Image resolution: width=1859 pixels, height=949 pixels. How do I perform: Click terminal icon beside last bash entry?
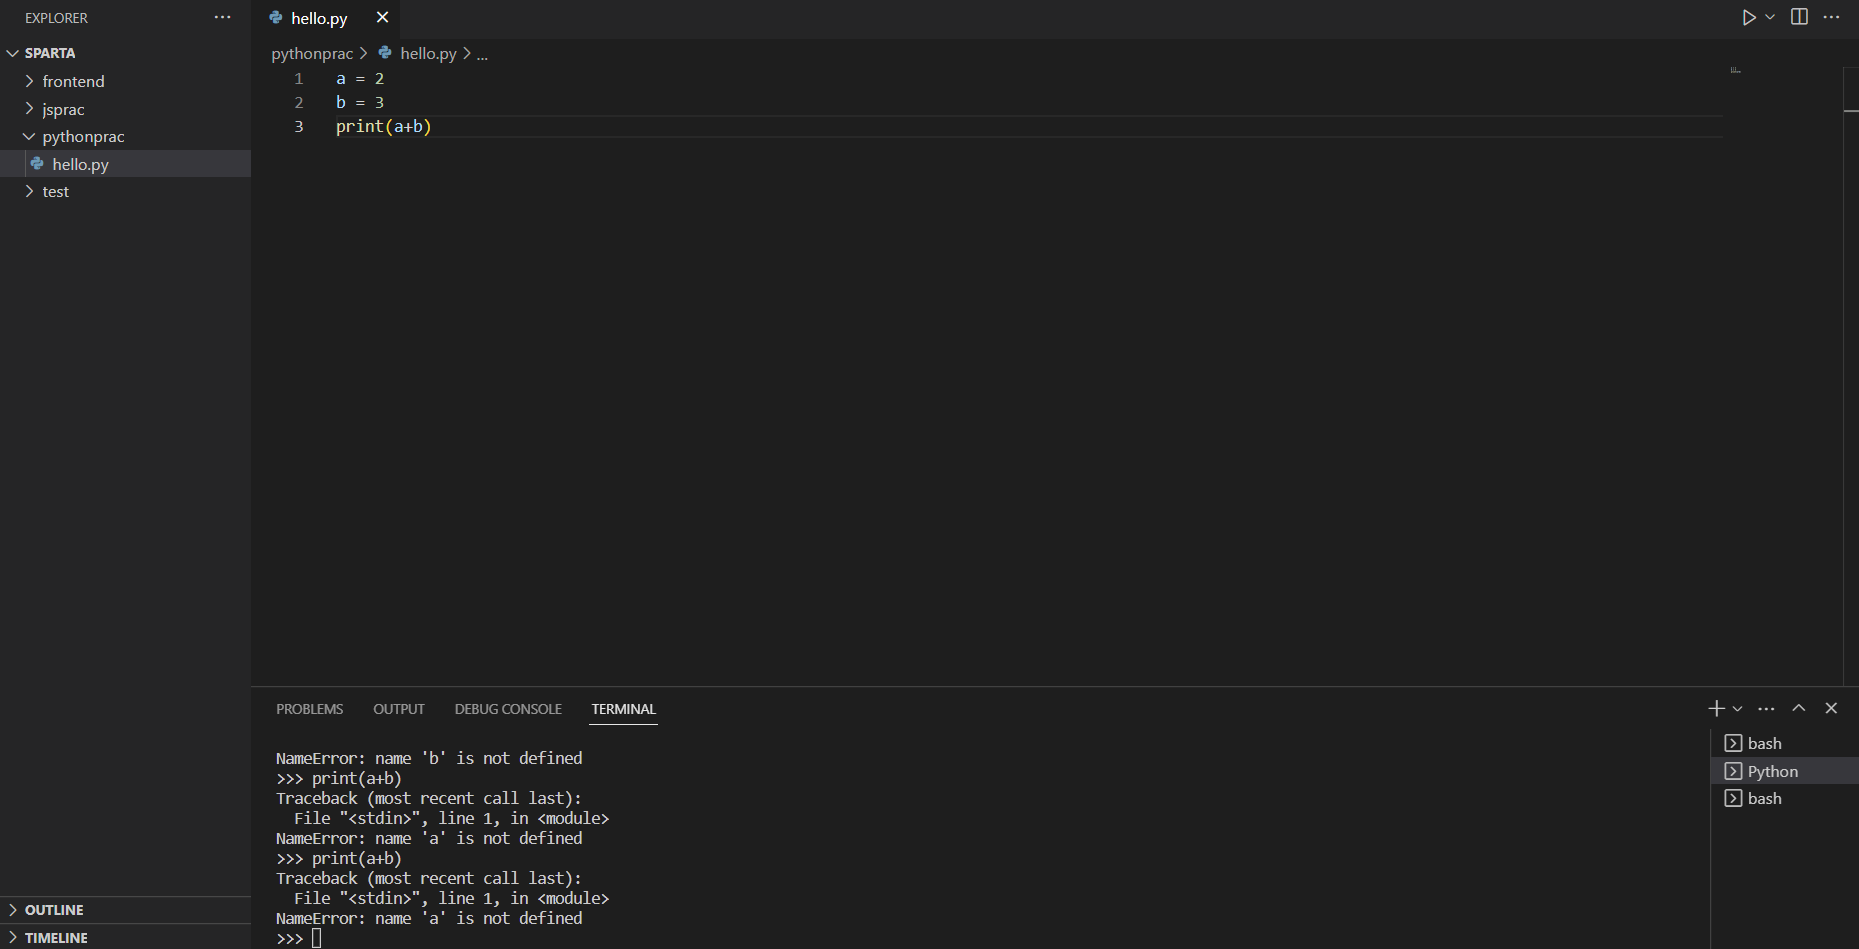[x=1733, y=798]
